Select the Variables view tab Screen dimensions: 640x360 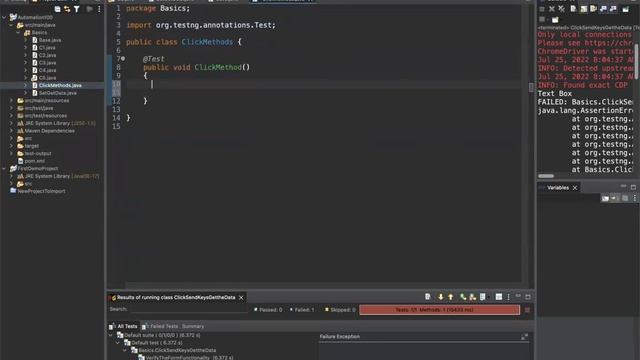[x=558, y=188]
